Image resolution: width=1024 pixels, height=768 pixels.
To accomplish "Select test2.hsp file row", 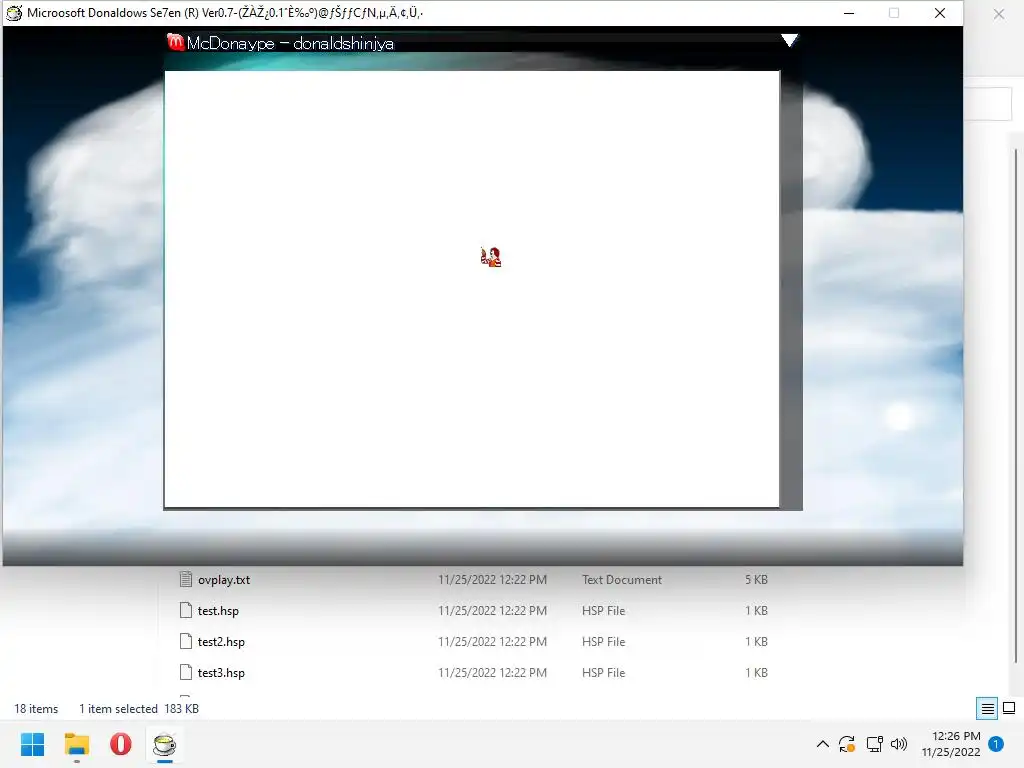I will [x=473, y=641].
